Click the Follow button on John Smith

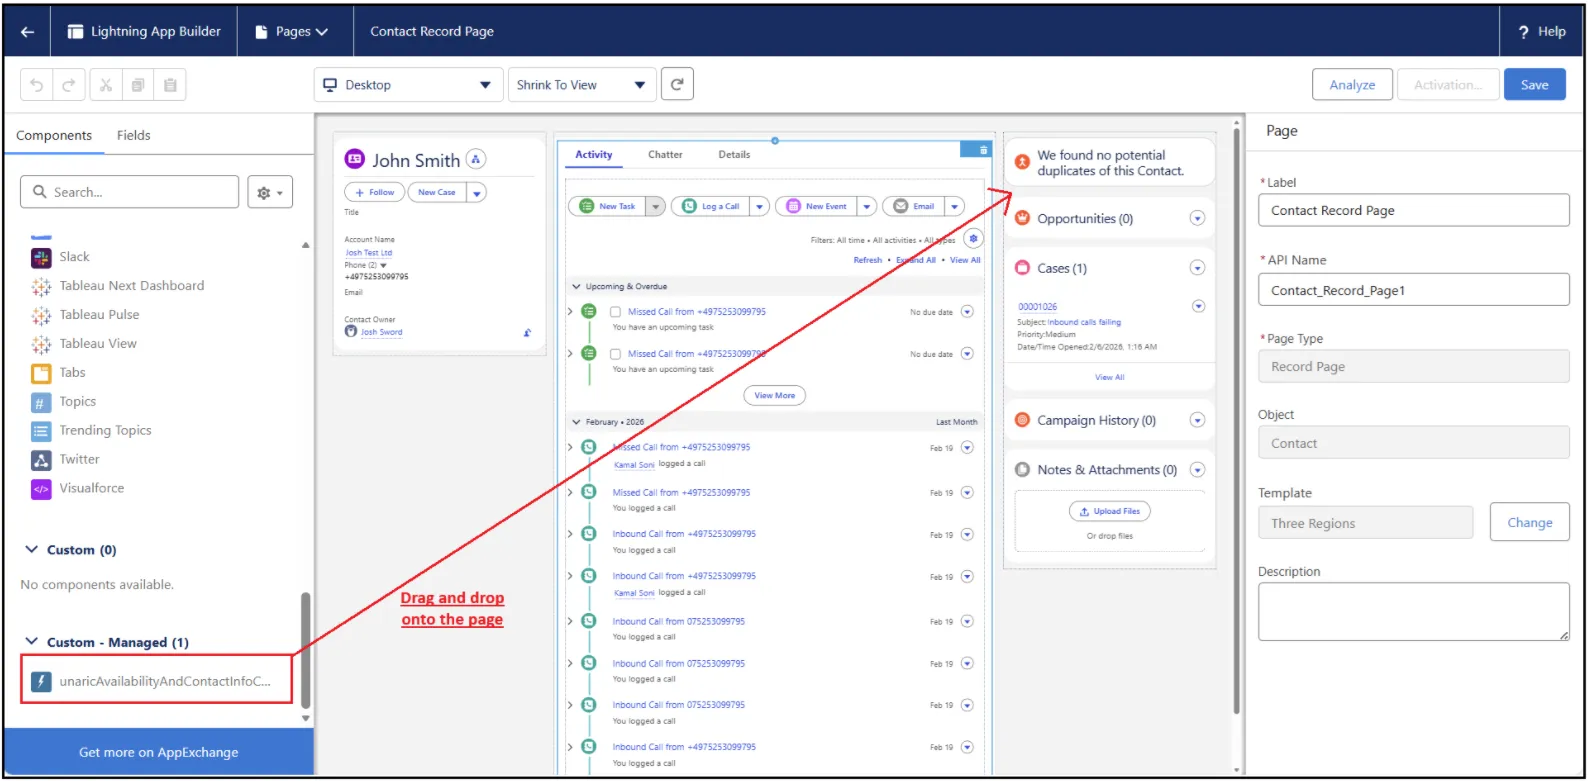374,192
